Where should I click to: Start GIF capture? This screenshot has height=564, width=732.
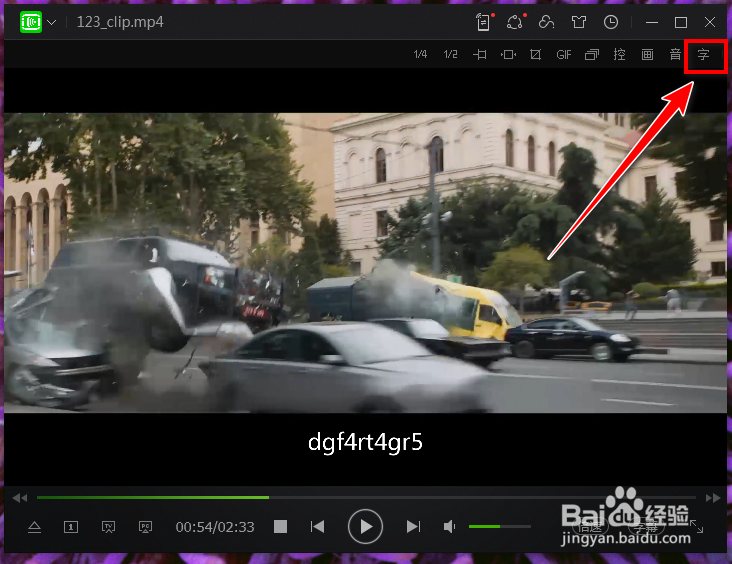click(563, 55)
